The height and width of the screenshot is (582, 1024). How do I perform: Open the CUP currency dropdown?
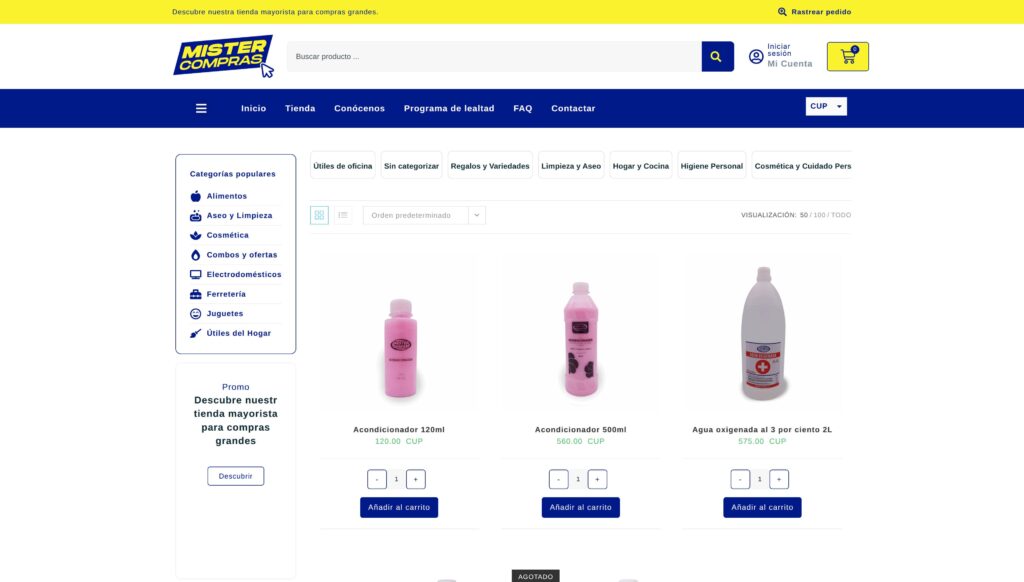(x=826, y=106)
